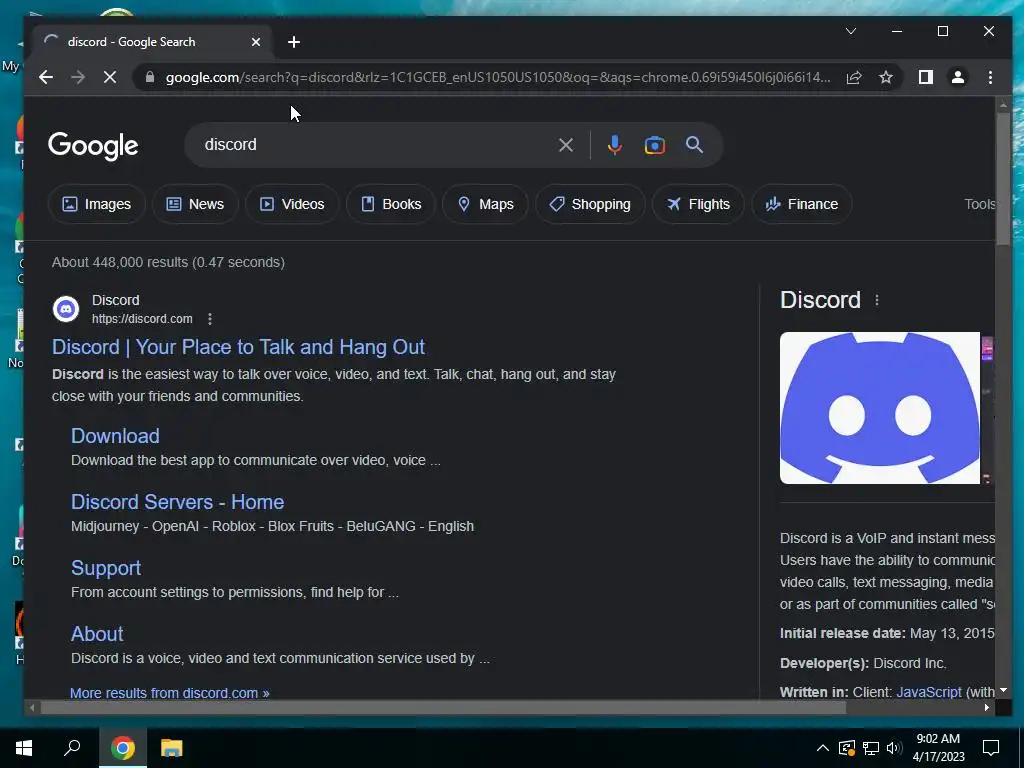Clear the search box with X icon

tap(566, 145)
